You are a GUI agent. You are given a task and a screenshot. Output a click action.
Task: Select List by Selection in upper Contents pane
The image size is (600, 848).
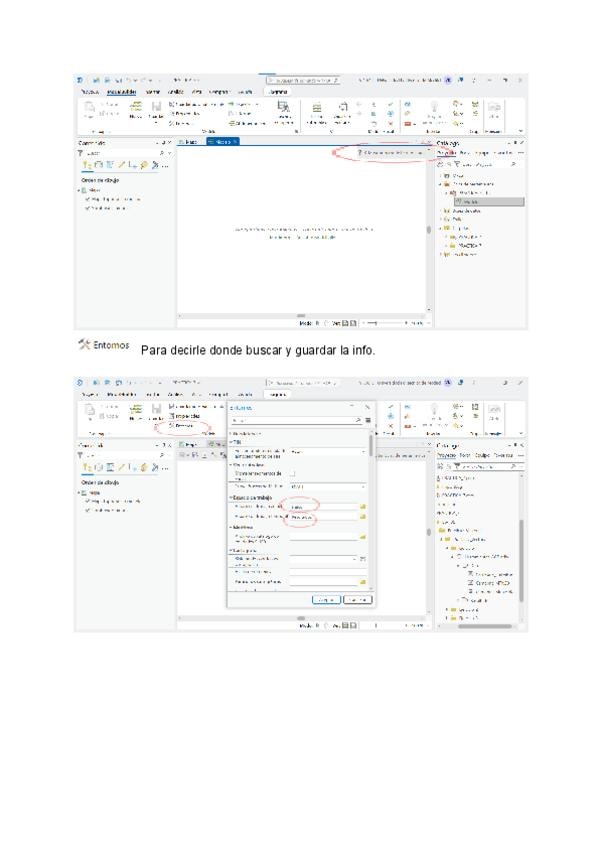coord(110,165)
